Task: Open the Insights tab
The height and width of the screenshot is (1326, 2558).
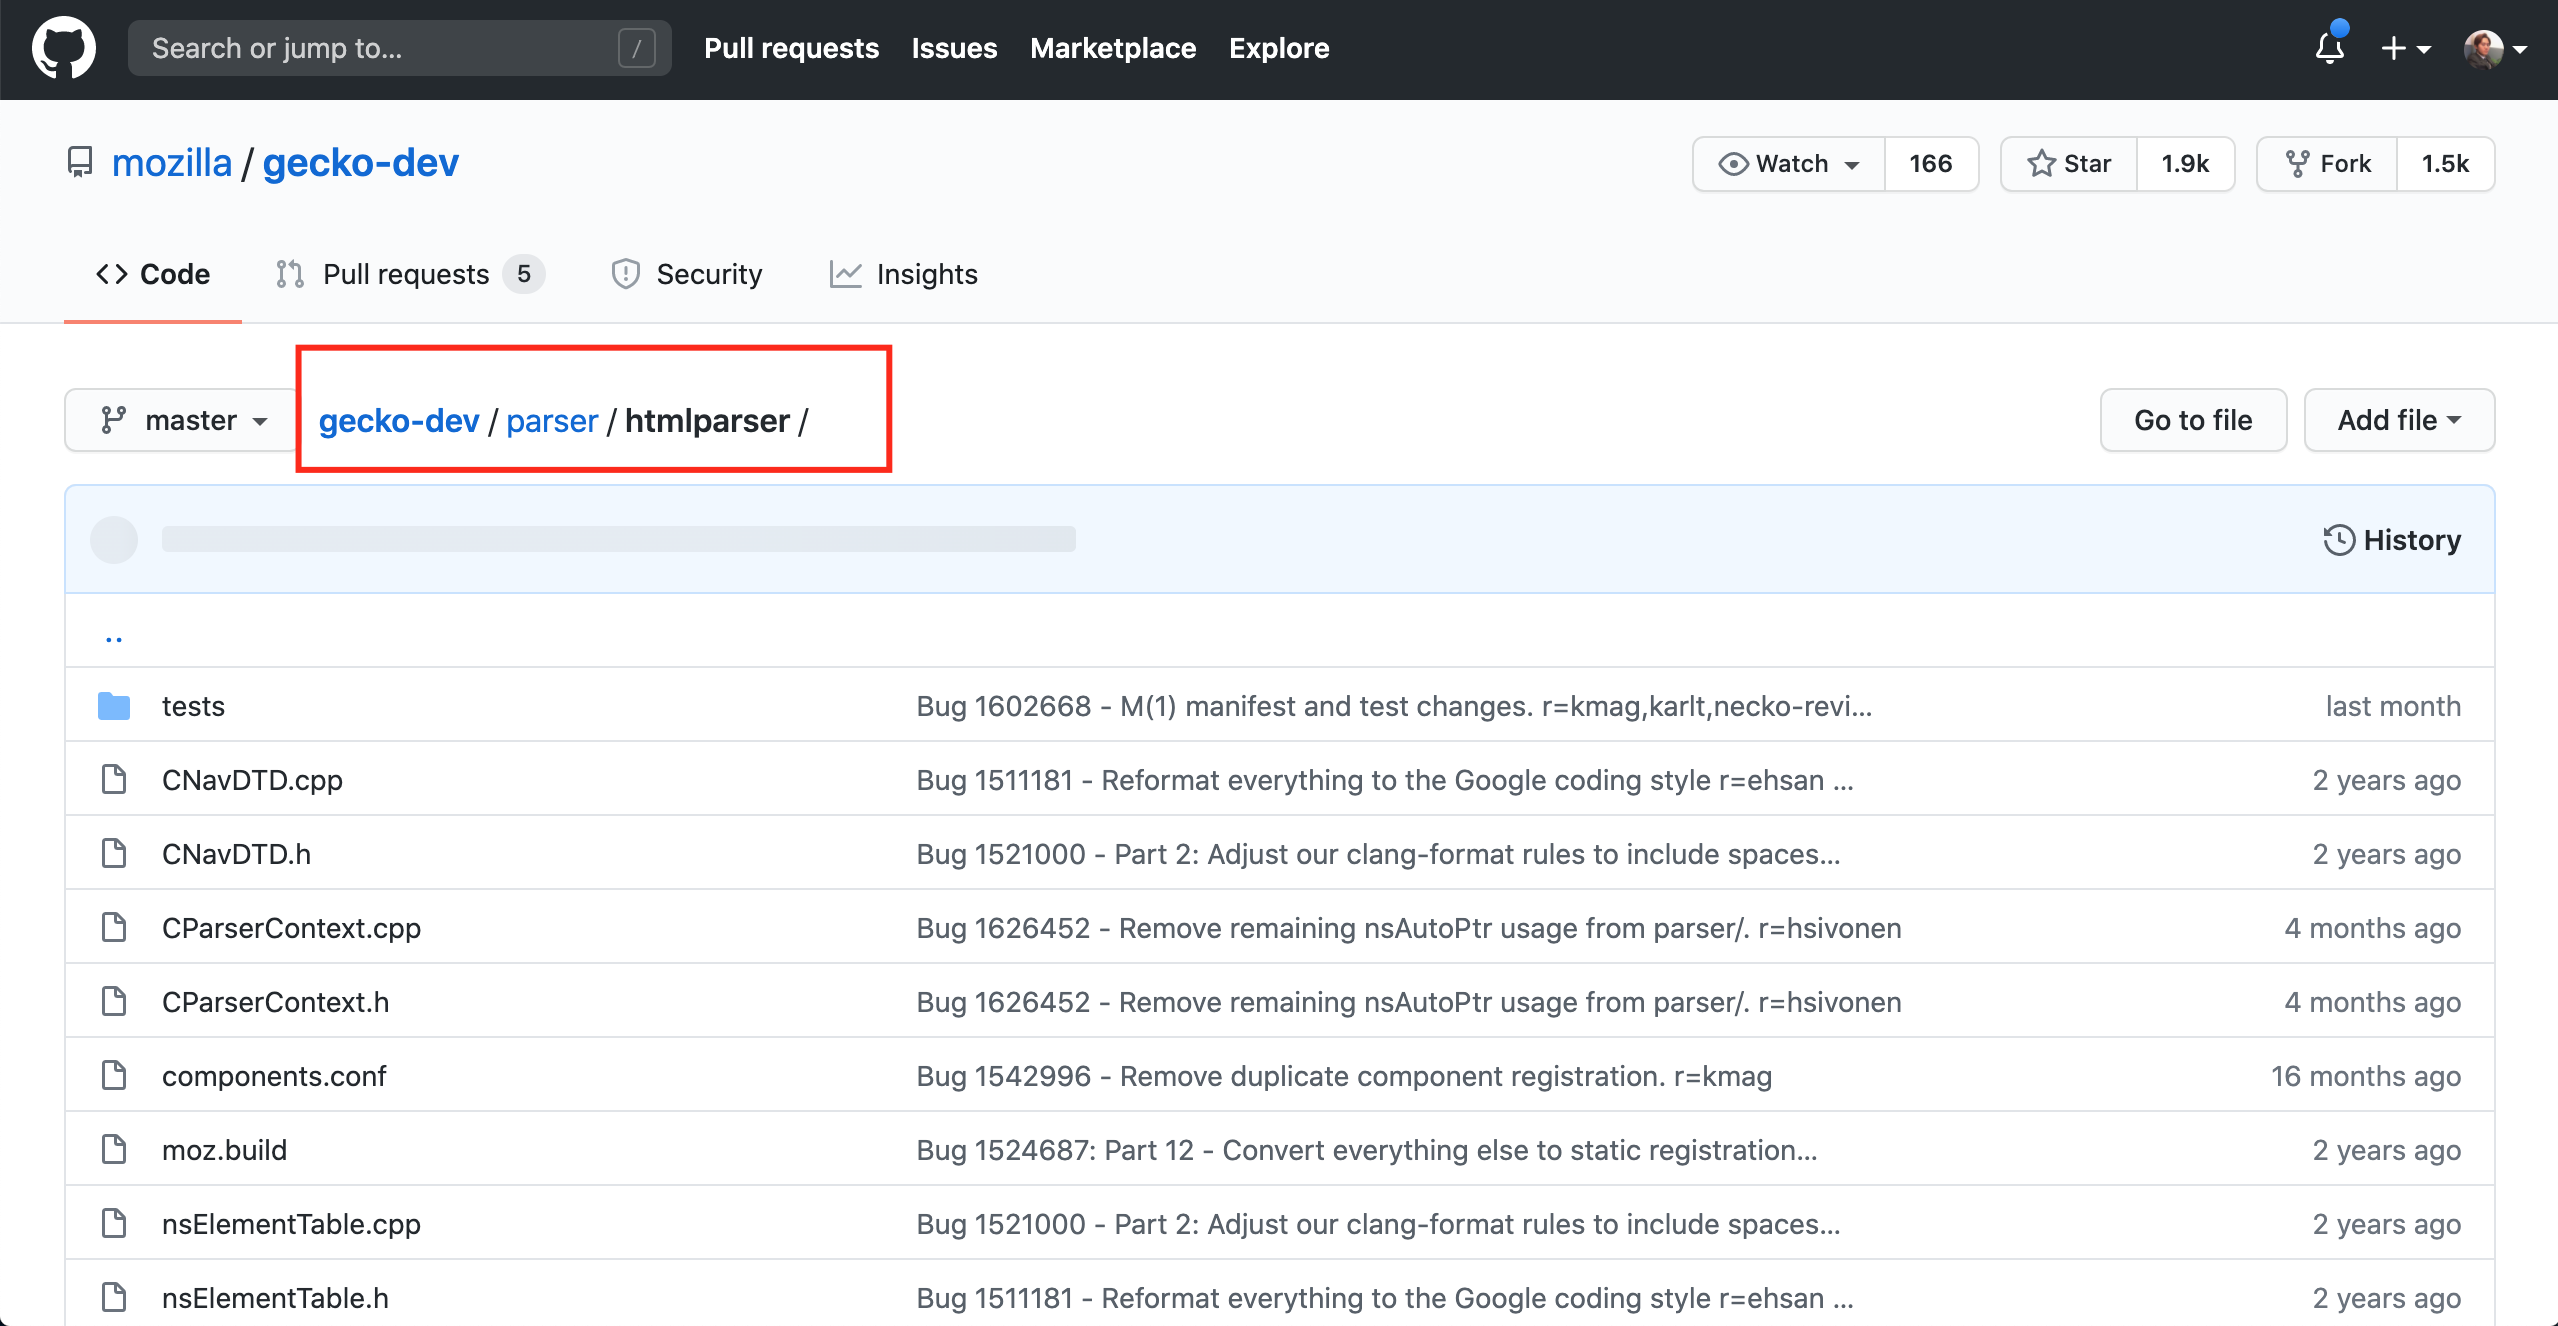Action: tap(904, 274)
